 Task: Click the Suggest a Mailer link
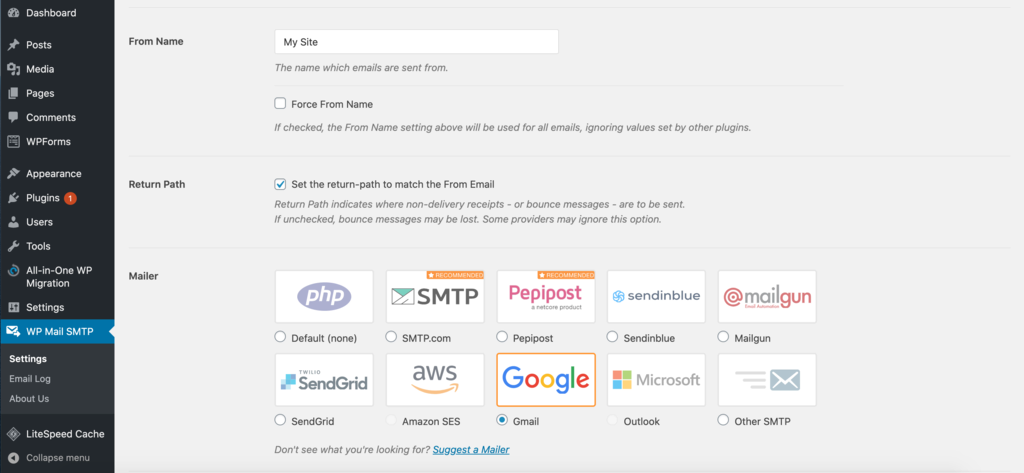471,450
